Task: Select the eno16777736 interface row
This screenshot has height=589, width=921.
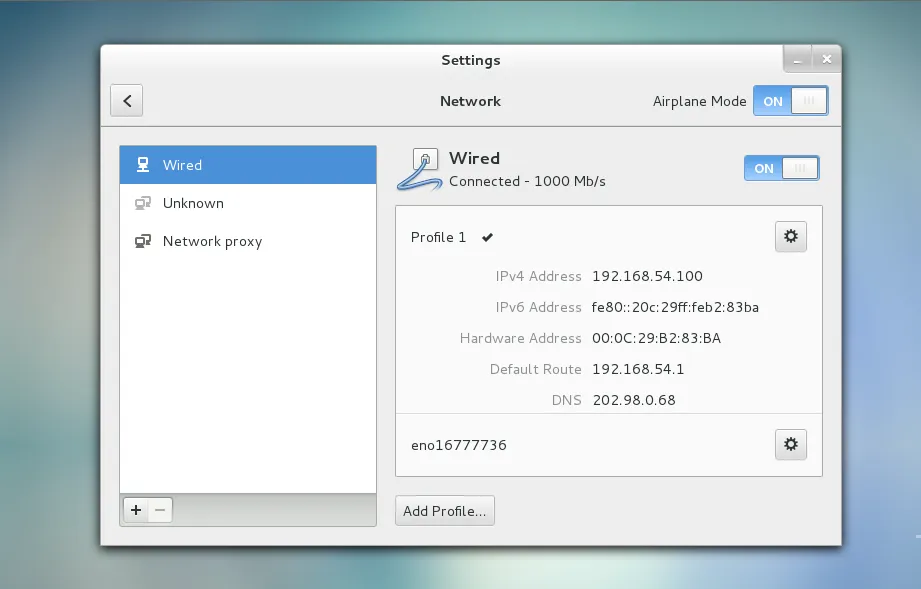Action: [x=457, y=445]
